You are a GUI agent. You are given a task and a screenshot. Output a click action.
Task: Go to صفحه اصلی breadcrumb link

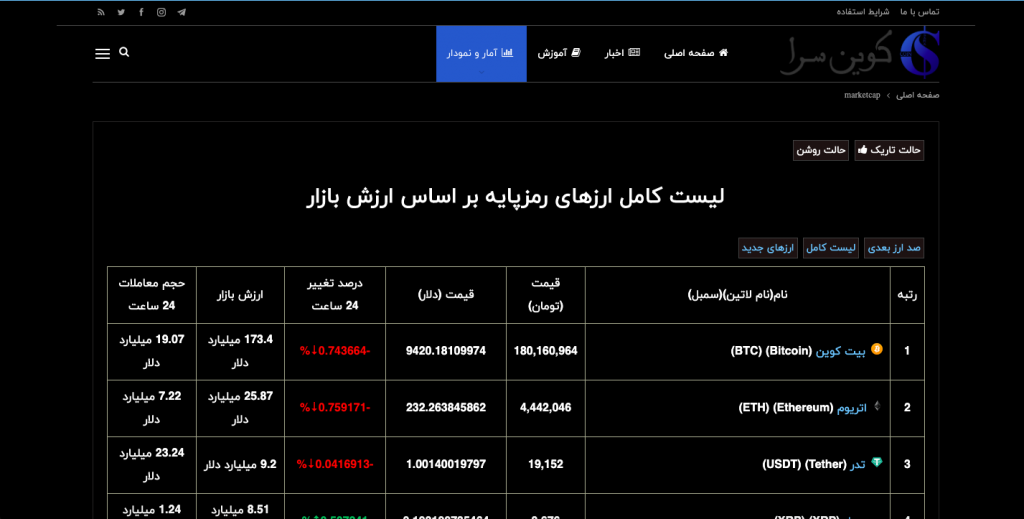point(918,95)
